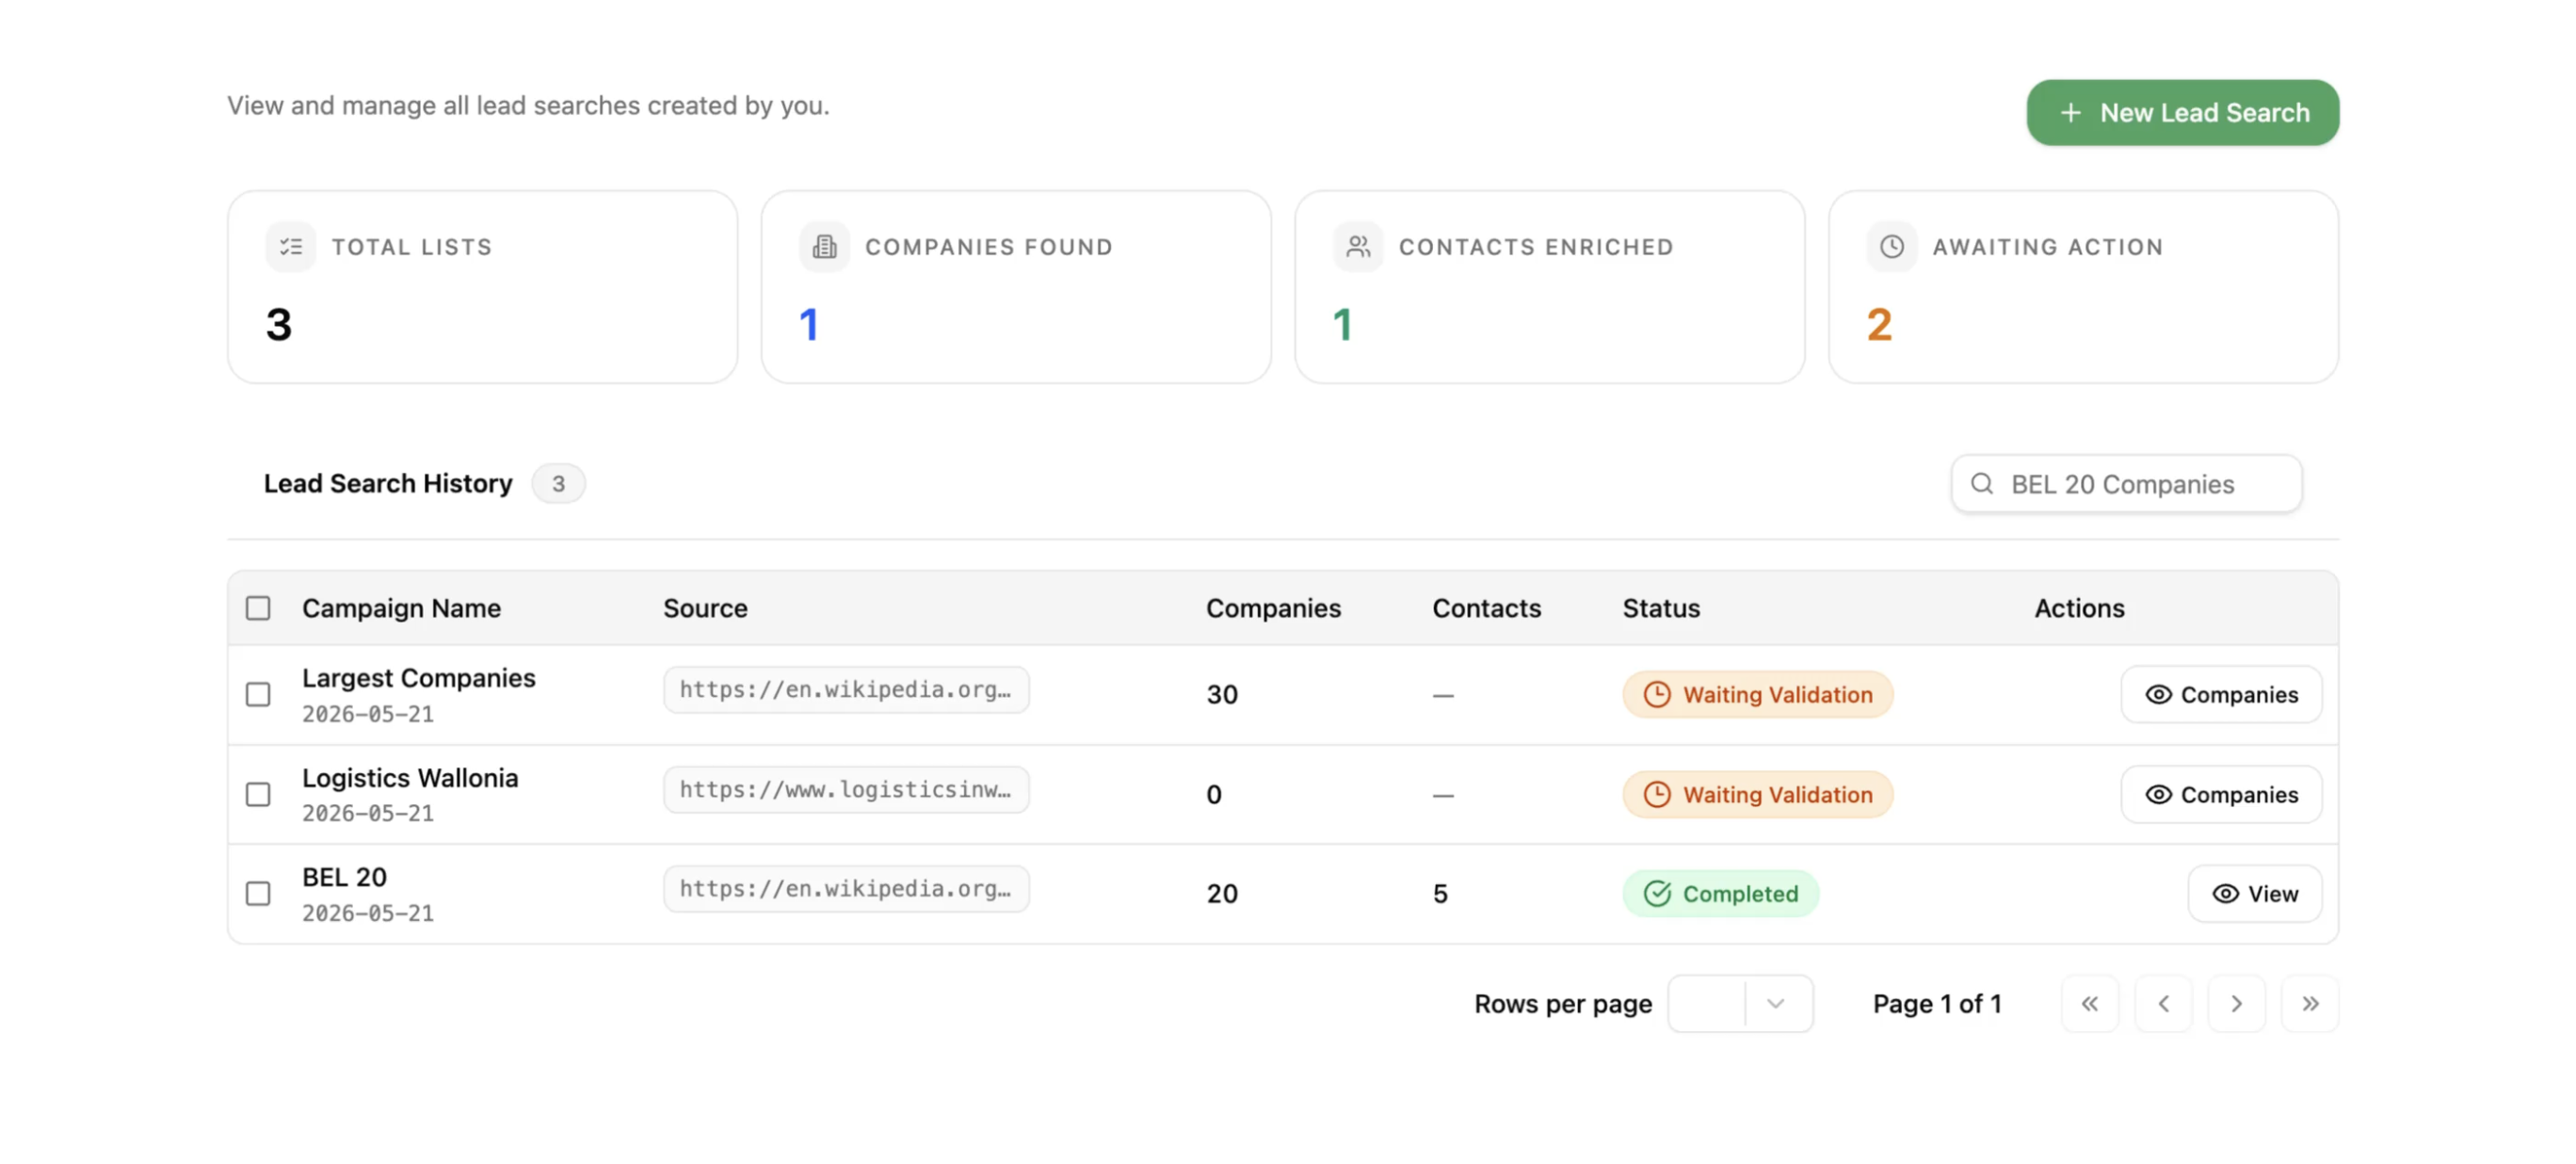The image size is (2576, 1164).
Task: Click companies count 30 in Largest Companies row
Action: pyautogui.click(x=1222, y=694)
